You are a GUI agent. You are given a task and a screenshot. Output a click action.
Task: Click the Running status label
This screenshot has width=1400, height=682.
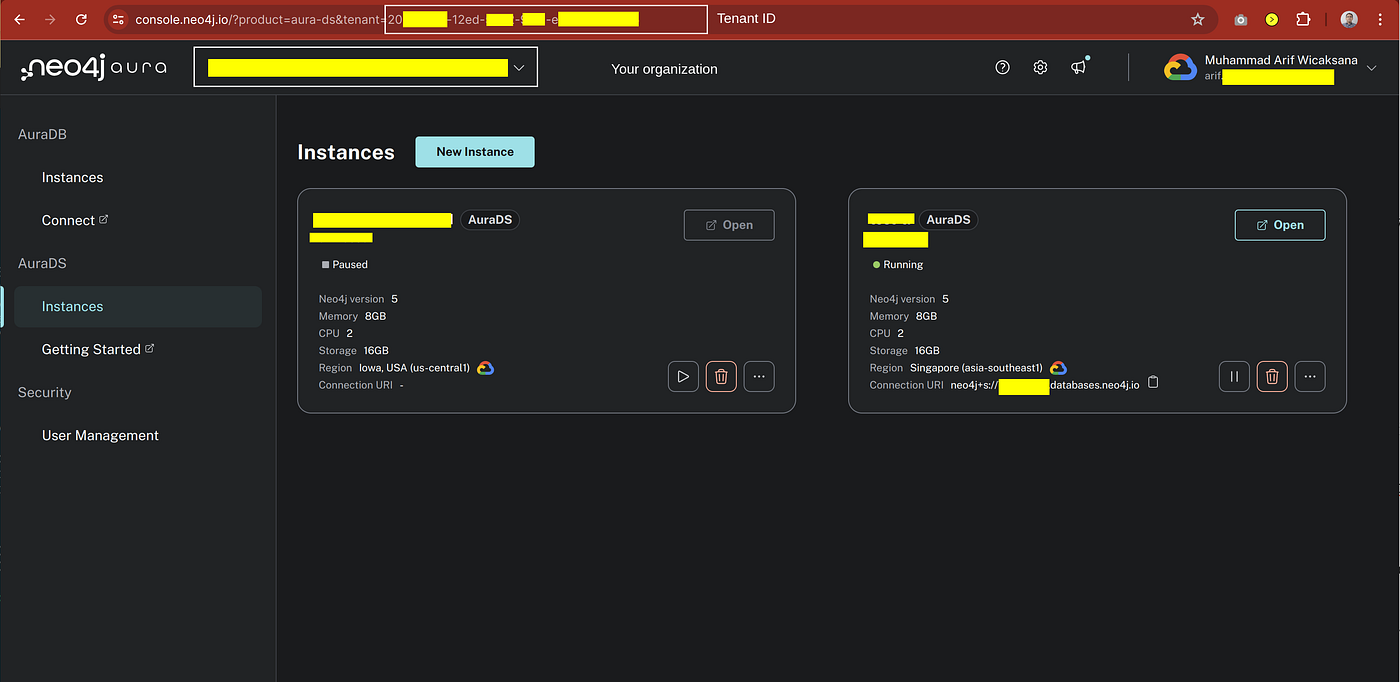tap(898, 265)
